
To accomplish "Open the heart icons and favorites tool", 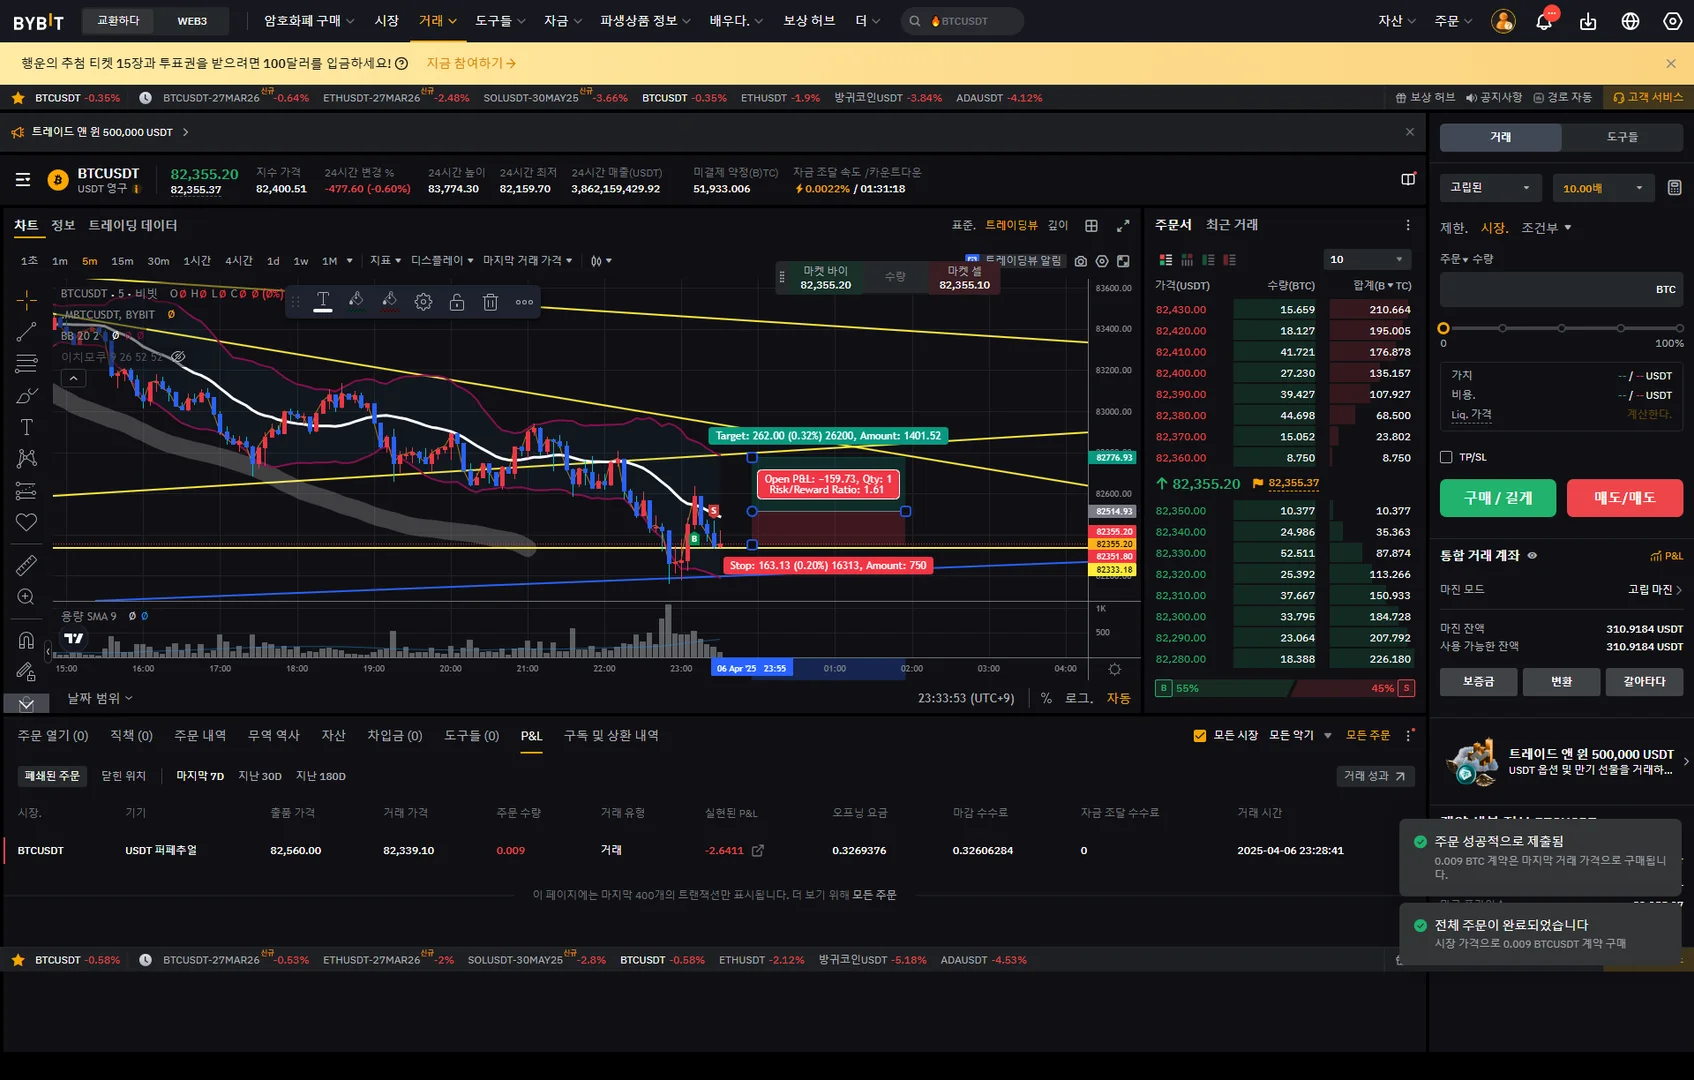I will pos(27,522).
